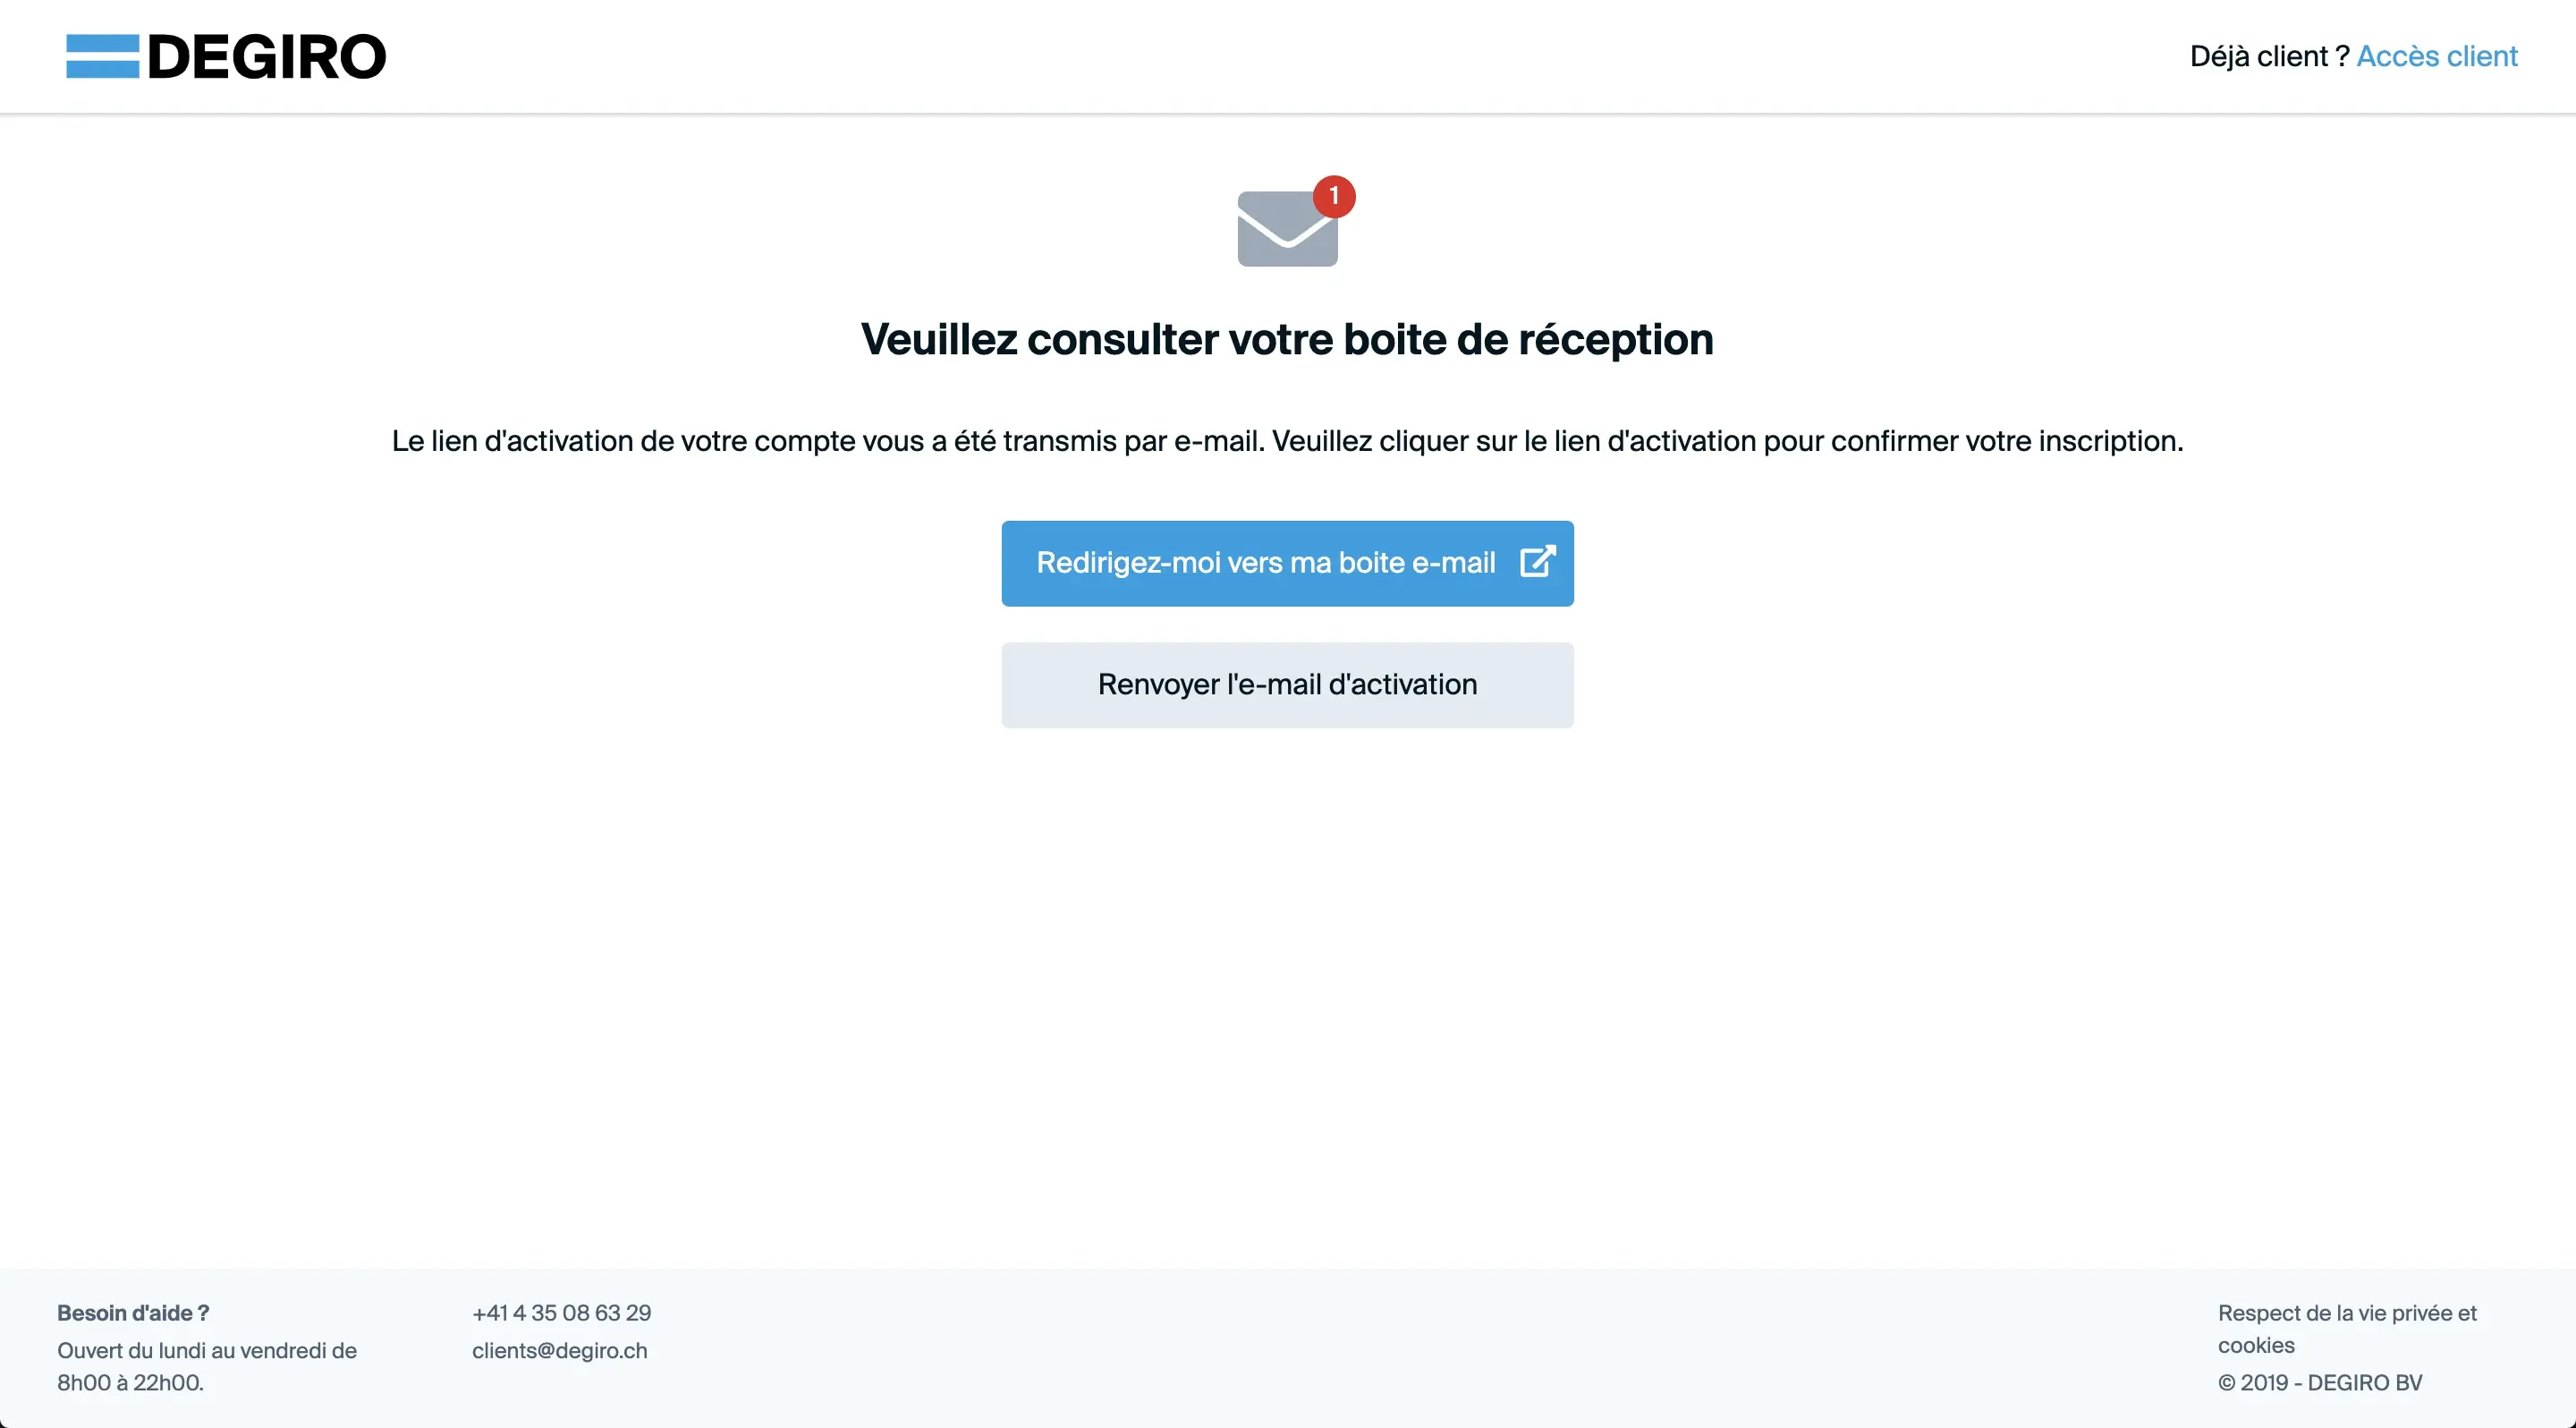Click the DEGIRO wordmark in the header
This screenshot has height=1428, width=2576.
[266, 57]
